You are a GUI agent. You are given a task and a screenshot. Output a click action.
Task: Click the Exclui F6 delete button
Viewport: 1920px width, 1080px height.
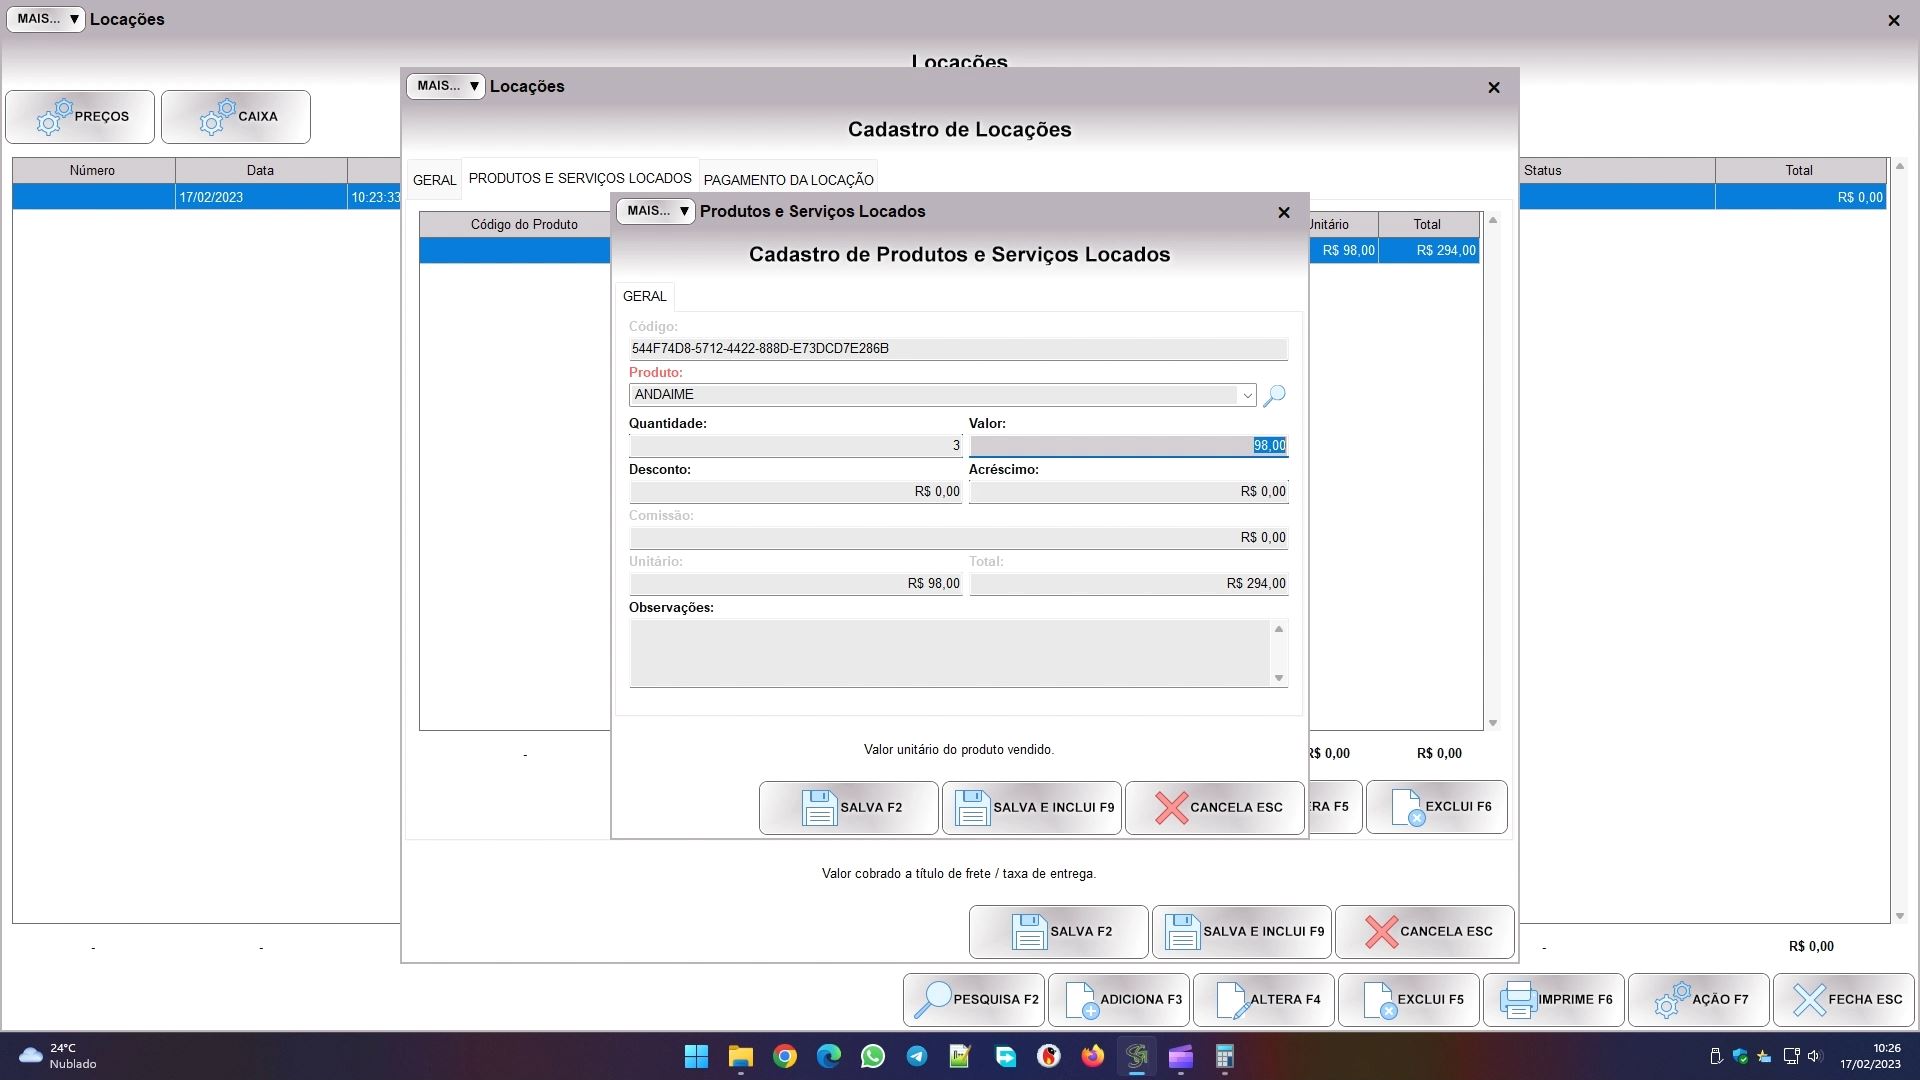(1436, 807)
